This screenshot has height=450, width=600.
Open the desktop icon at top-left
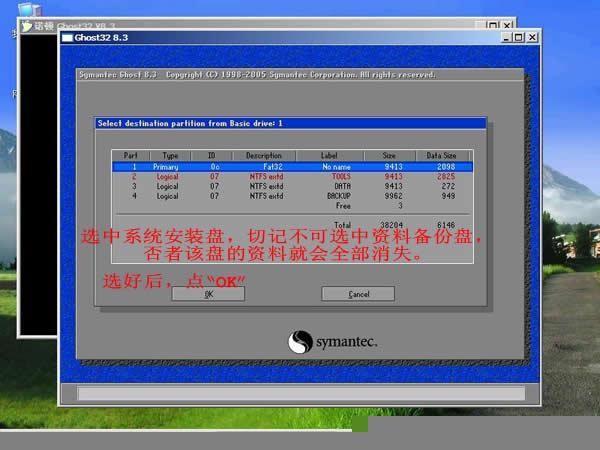pos(27,6)
